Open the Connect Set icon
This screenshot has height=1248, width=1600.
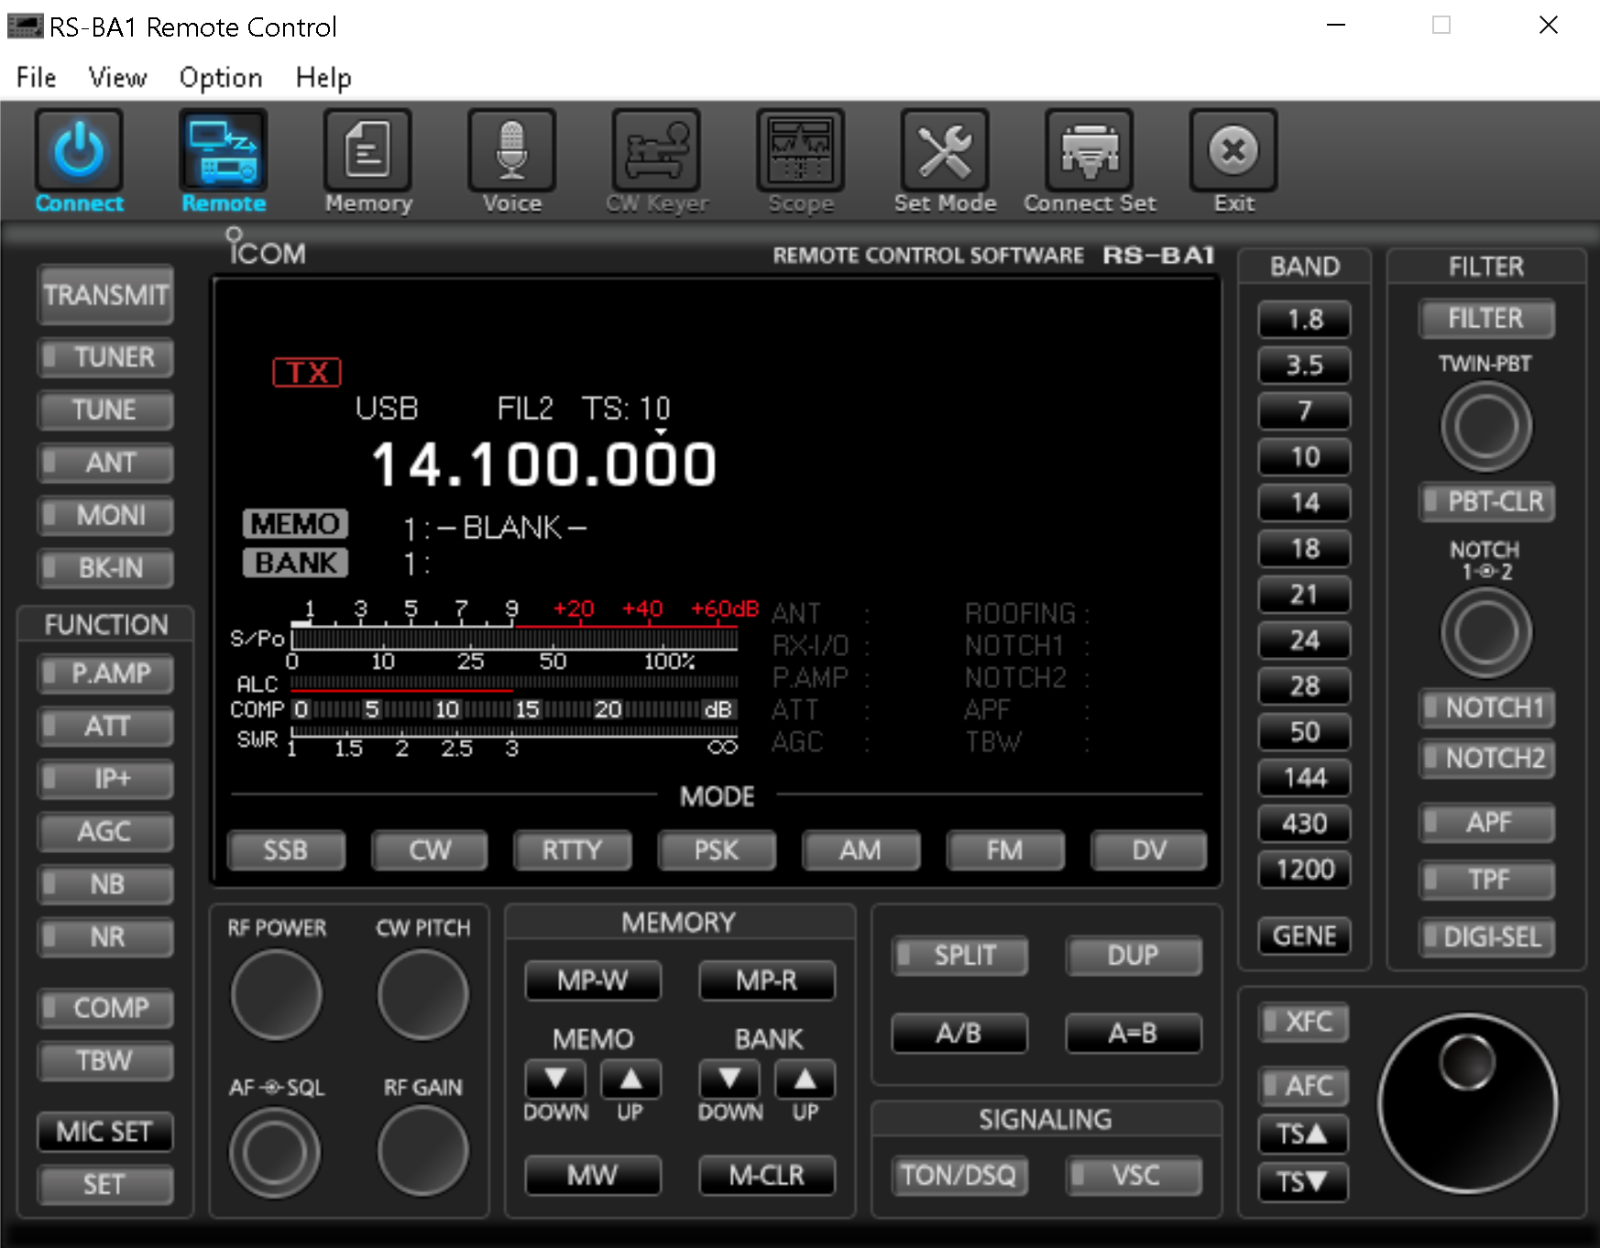(x=1089, y=150)
